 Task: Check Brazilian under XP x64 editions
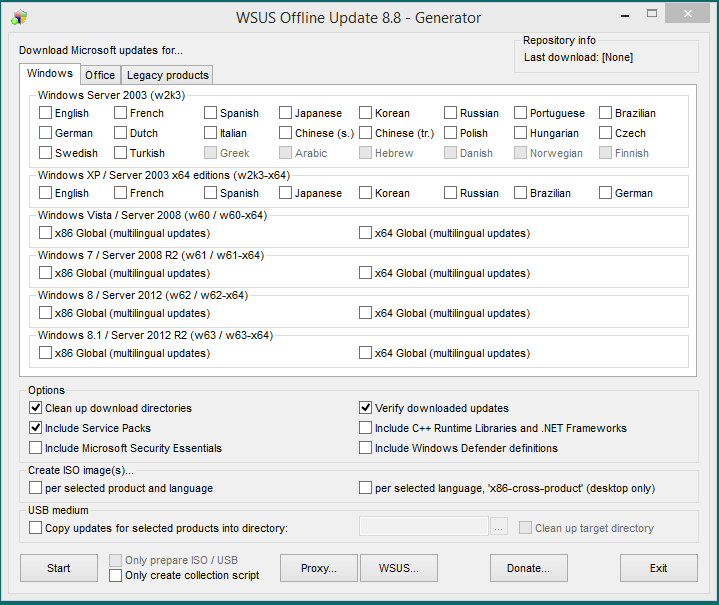point(520,193)
